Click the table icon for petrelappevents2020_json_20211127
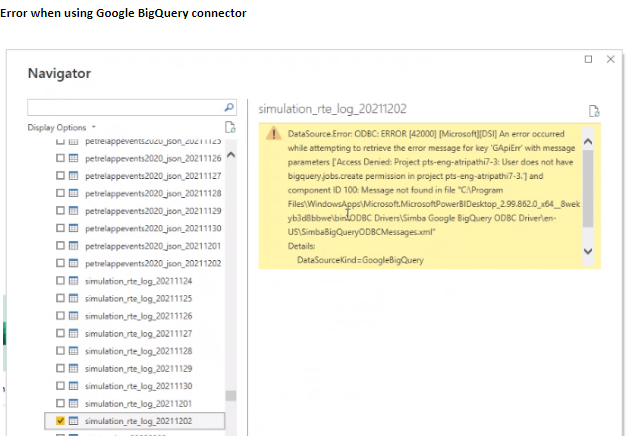Viewport: 635px width, 436px height. [x=73, y=175]
